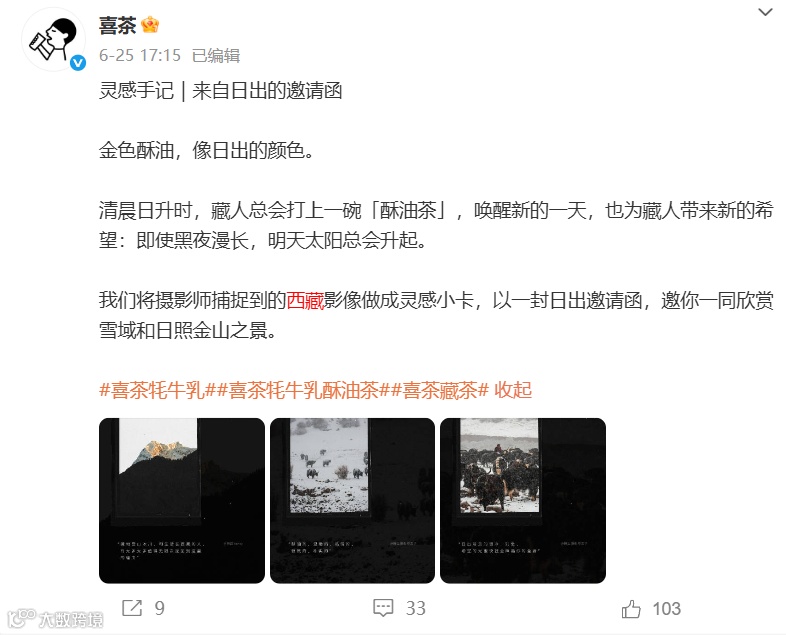786x635 pixels.
Task: Click the blue verified badge on avatar
Action: click(78, 63)
